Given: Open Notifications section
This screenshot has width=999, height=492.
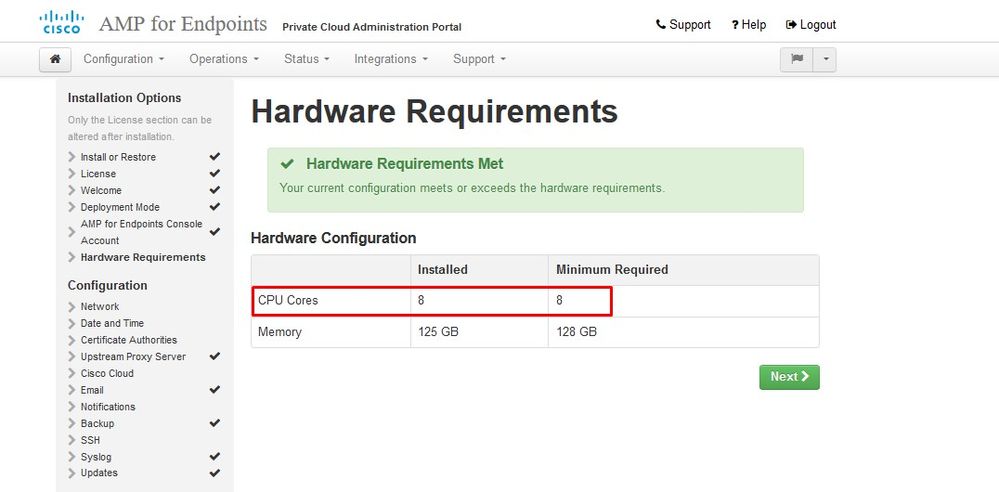Looking at the screenshot, I should tap(108, 407).
